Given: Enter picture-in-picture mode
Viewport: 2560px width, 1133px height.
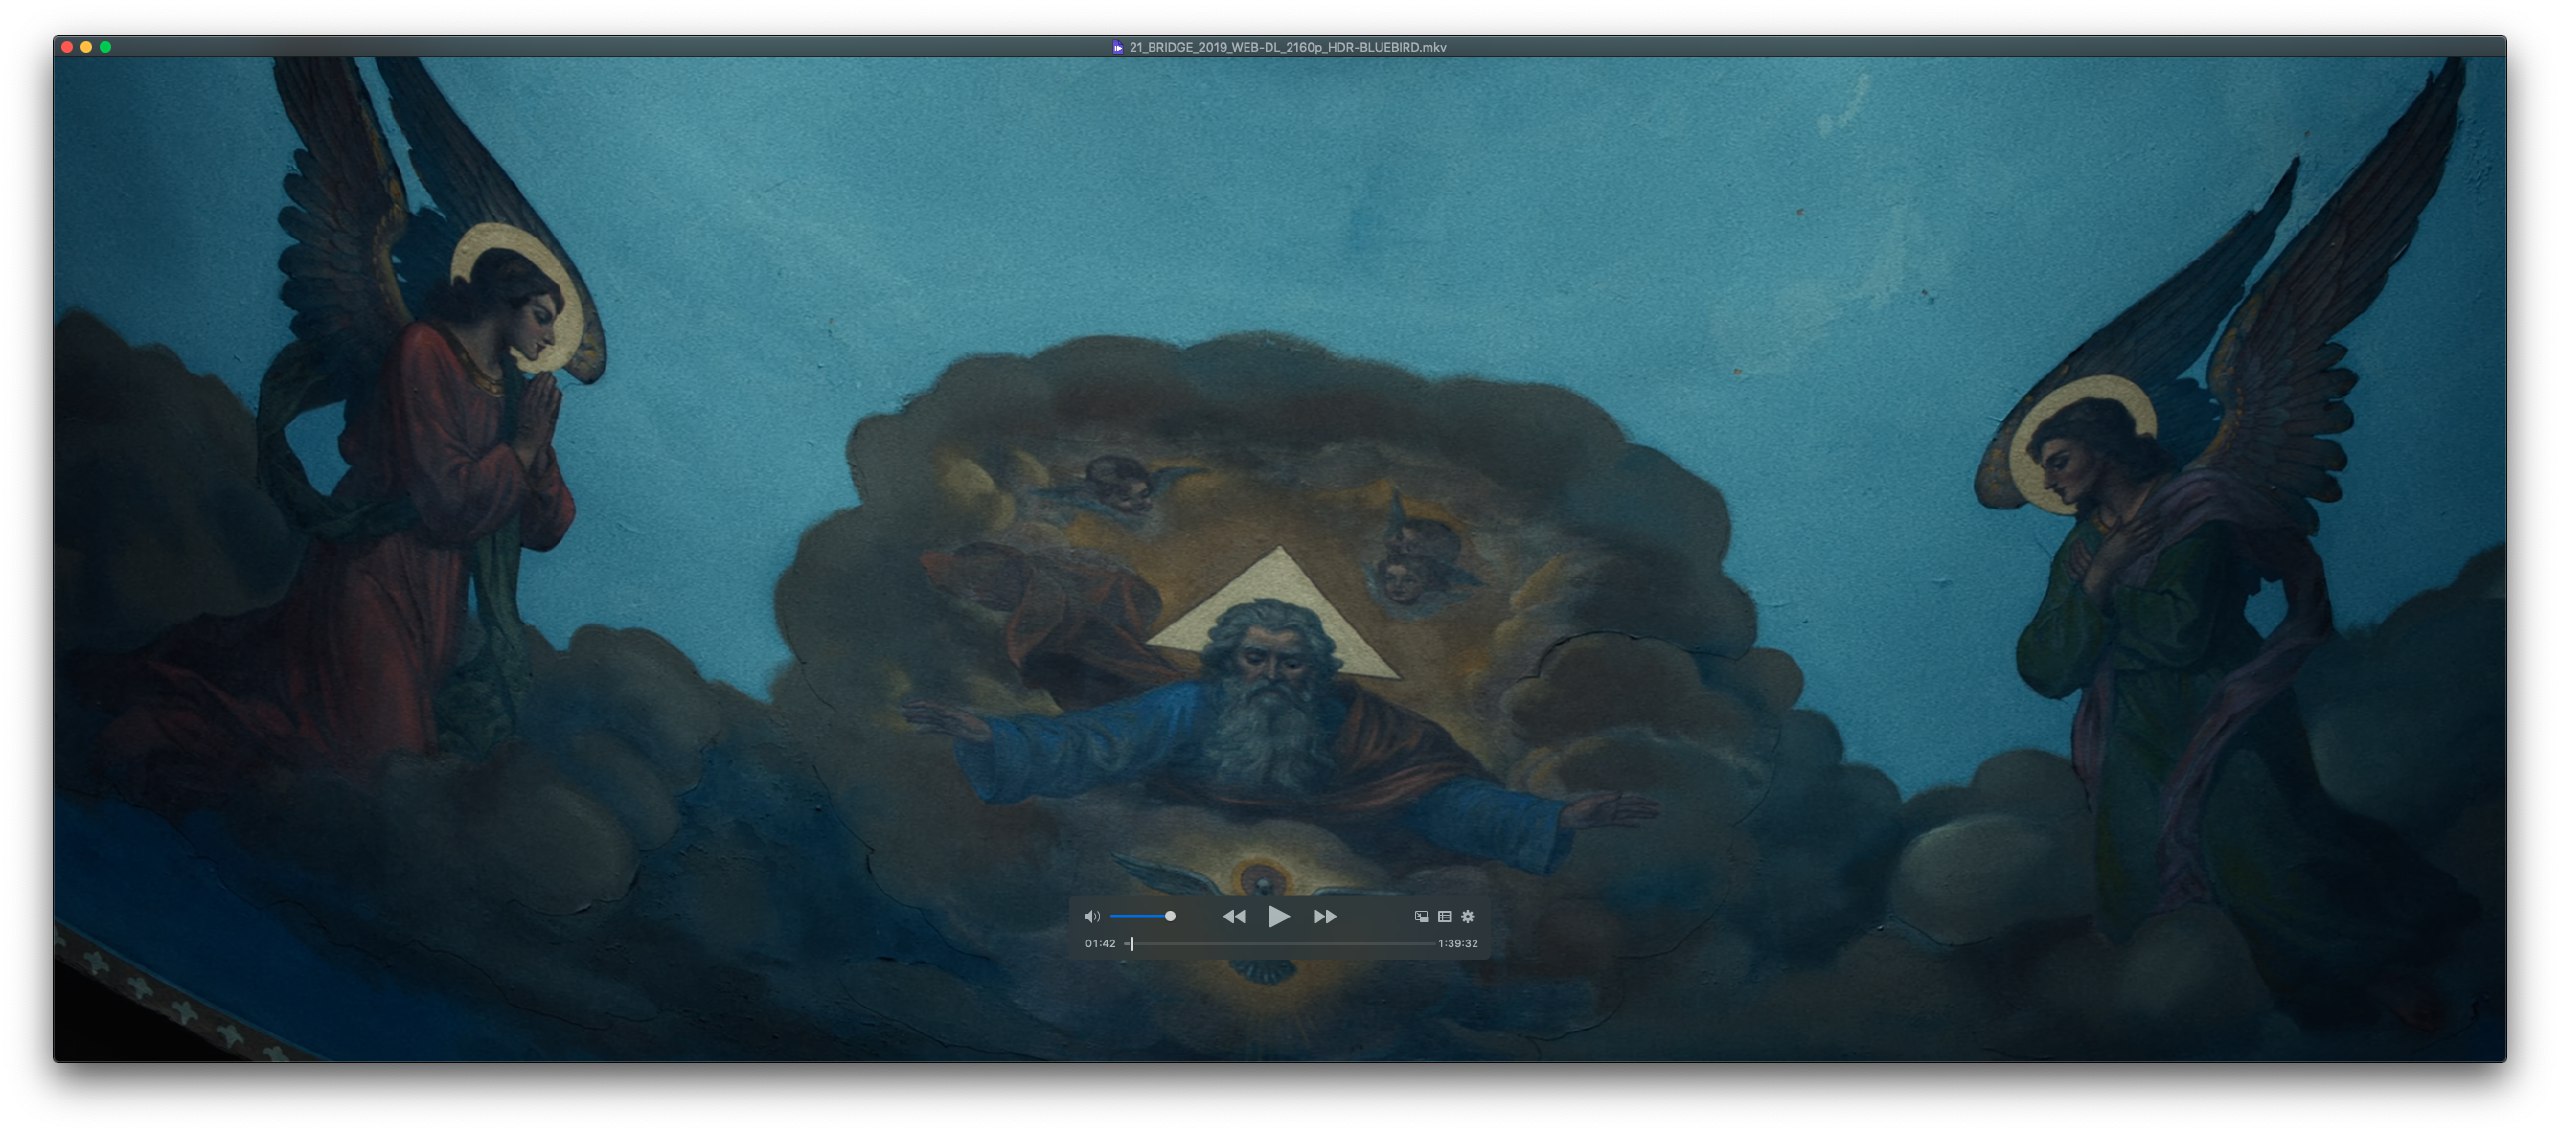Looking at the screenshot, I should pos(1421,916).
